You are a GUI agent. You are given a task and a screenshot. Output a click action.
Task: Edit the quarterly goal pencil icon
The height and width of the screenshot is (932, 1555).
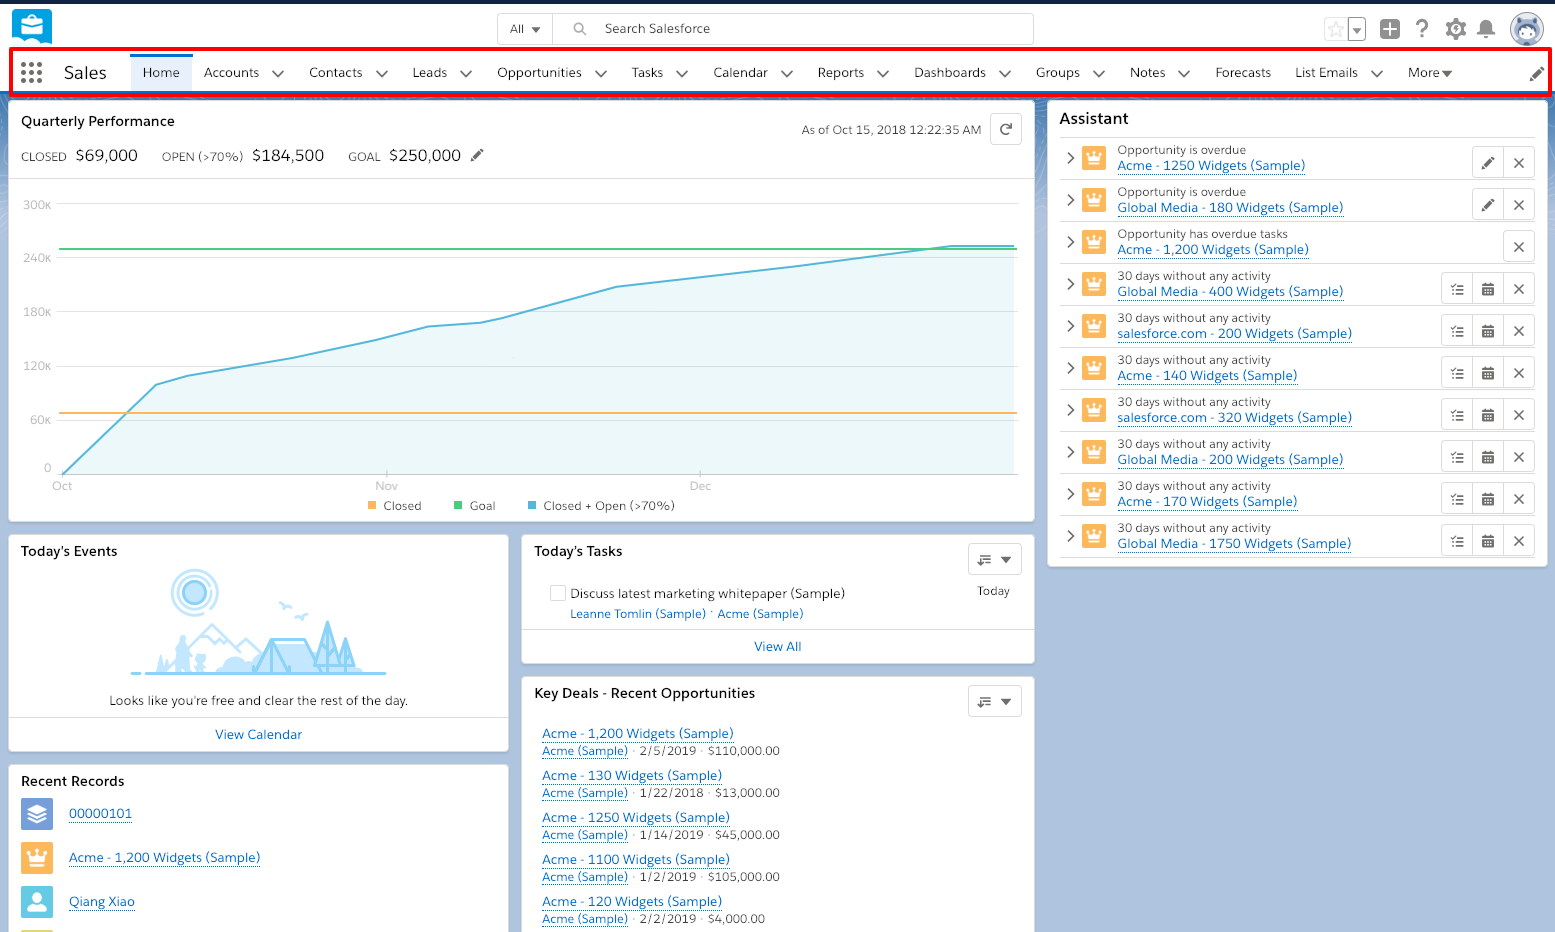pos(477,155)
